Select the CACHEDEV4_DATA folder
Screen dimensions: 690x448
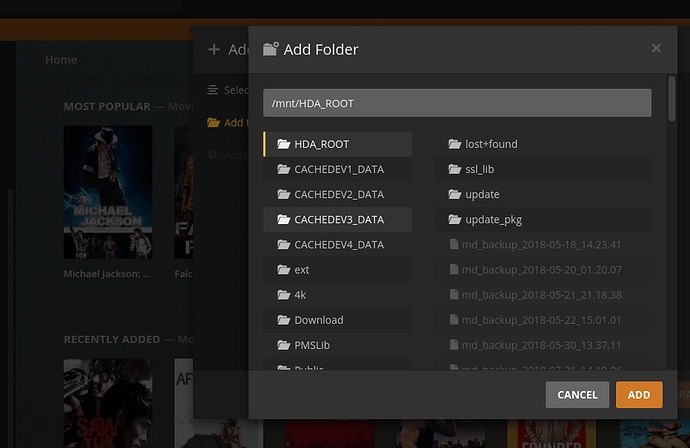coord(338,245)
